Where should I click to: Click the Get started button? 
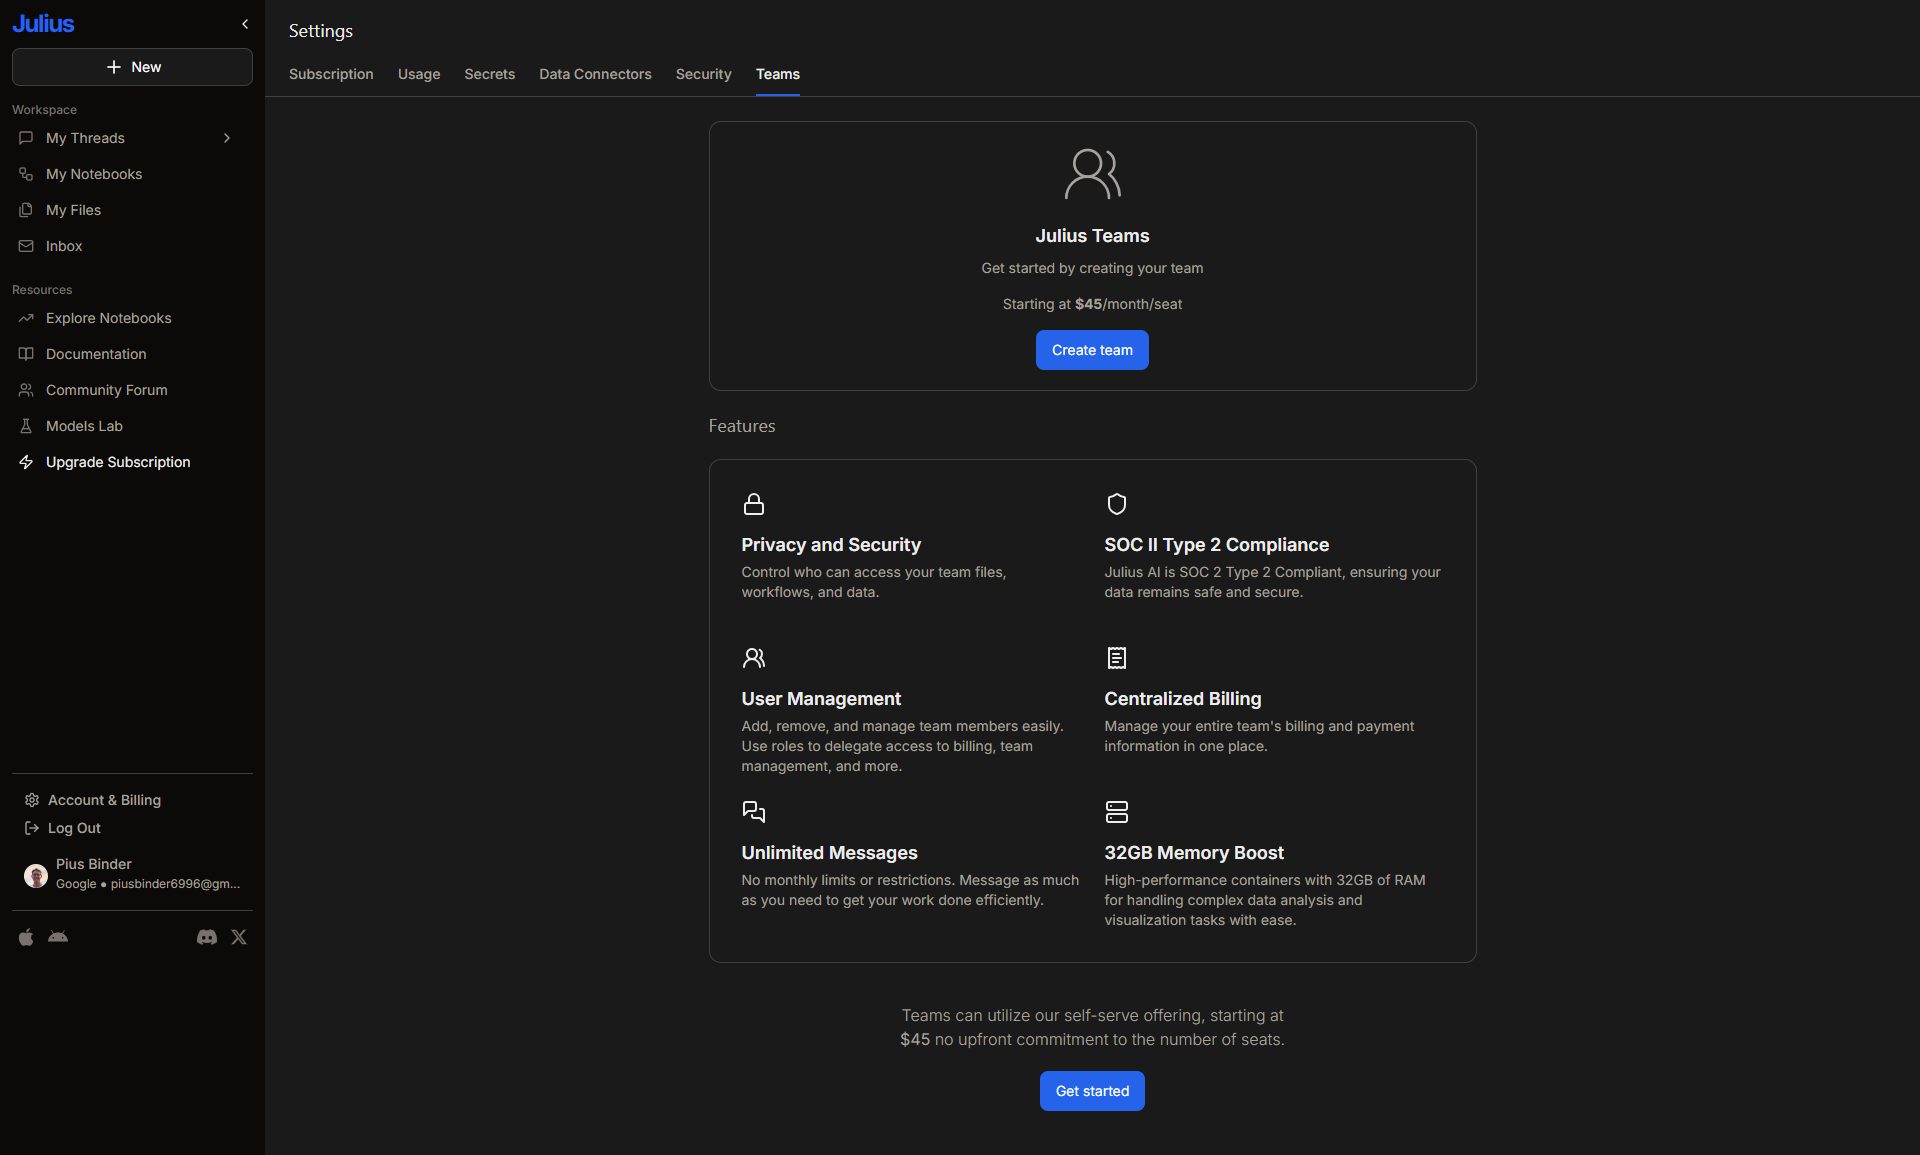point(1092,1091)
